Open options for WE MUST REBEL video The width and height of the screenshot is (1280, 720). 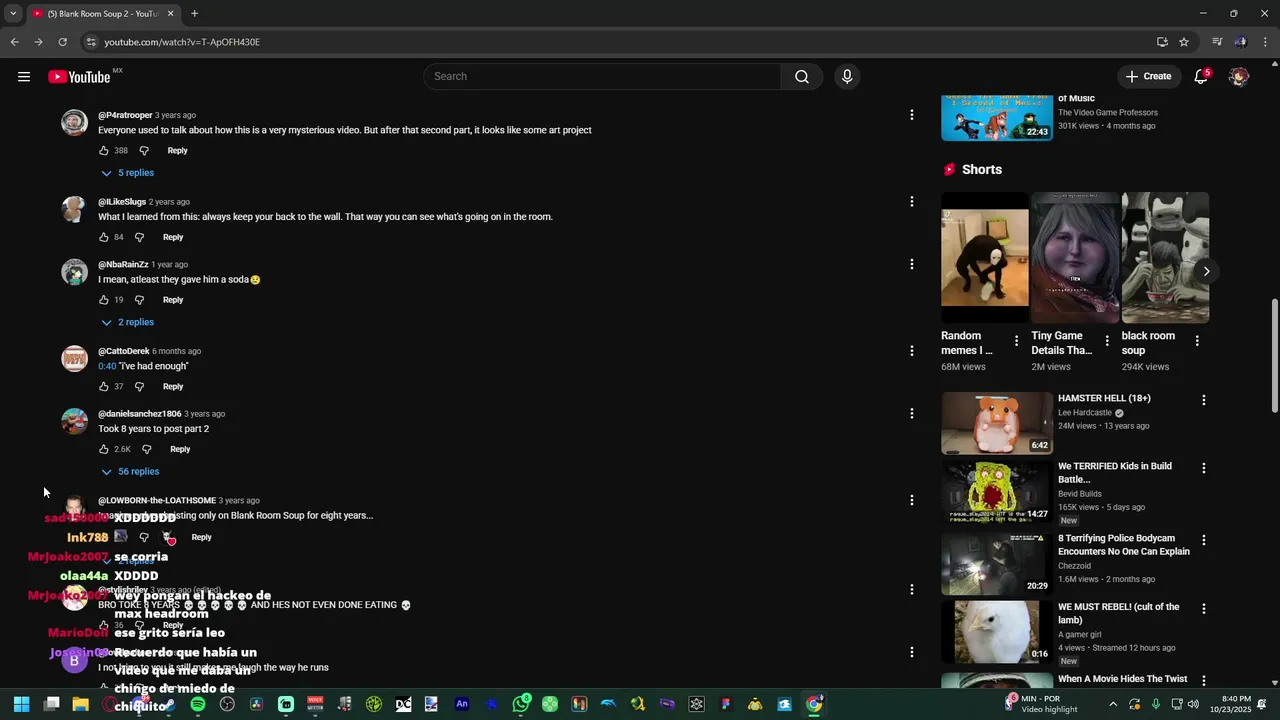(x=1203, y=608)
